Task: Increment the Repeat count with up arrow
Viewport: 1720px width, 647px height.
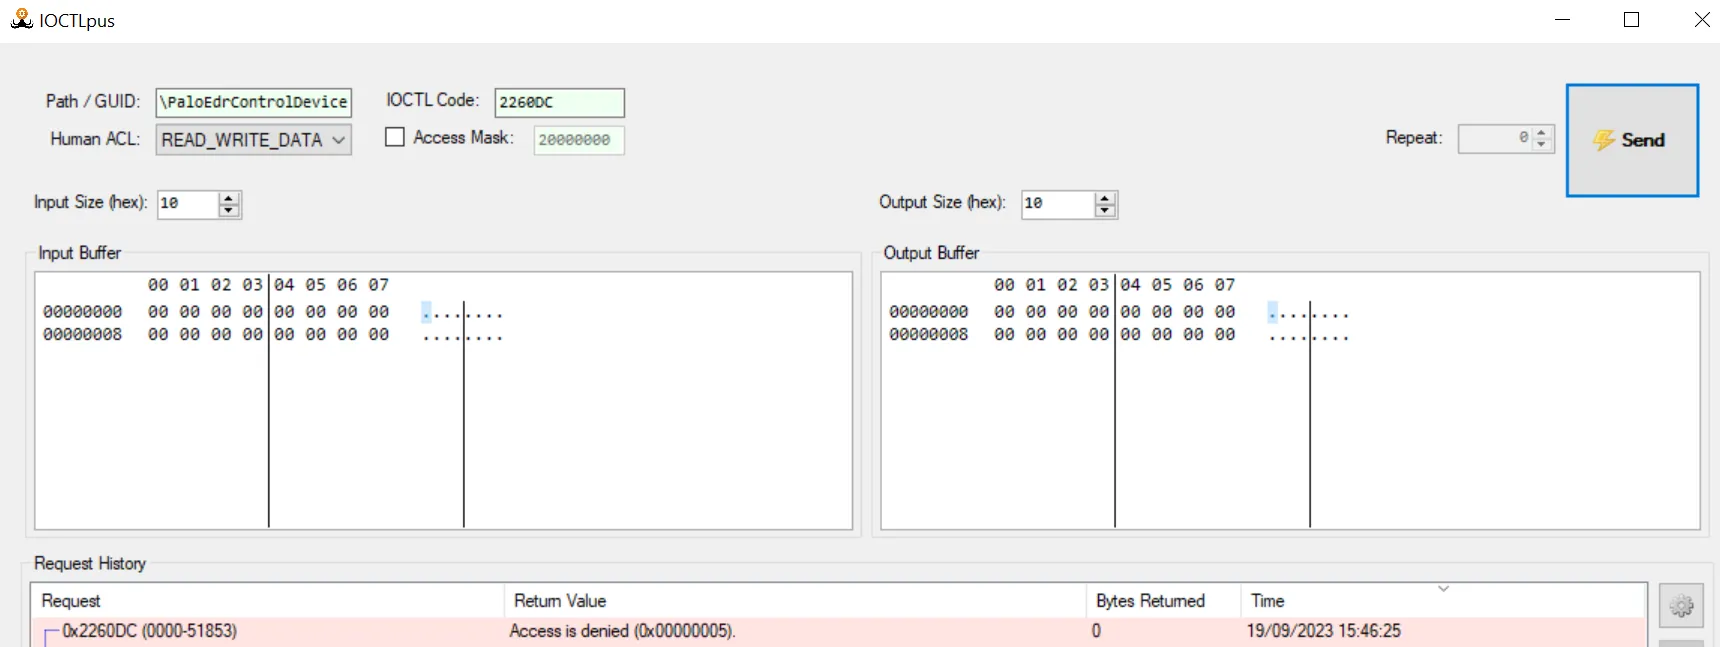Action: [x=1541, y=132]
